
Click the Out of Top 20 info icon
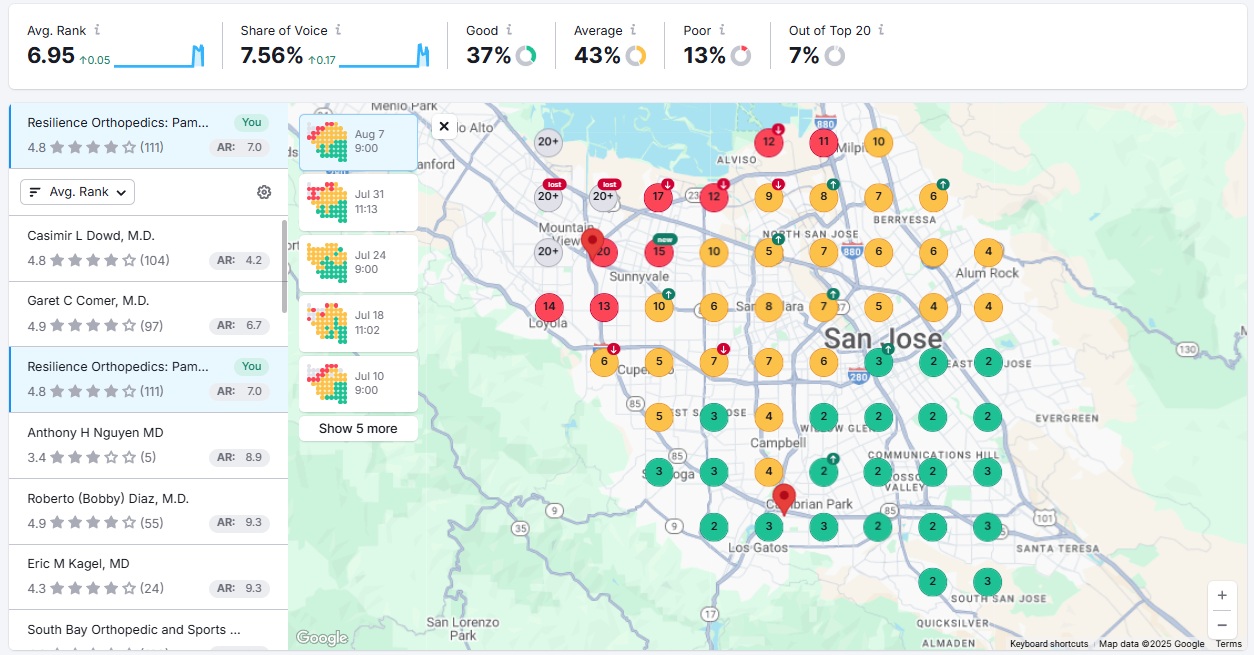880,31
